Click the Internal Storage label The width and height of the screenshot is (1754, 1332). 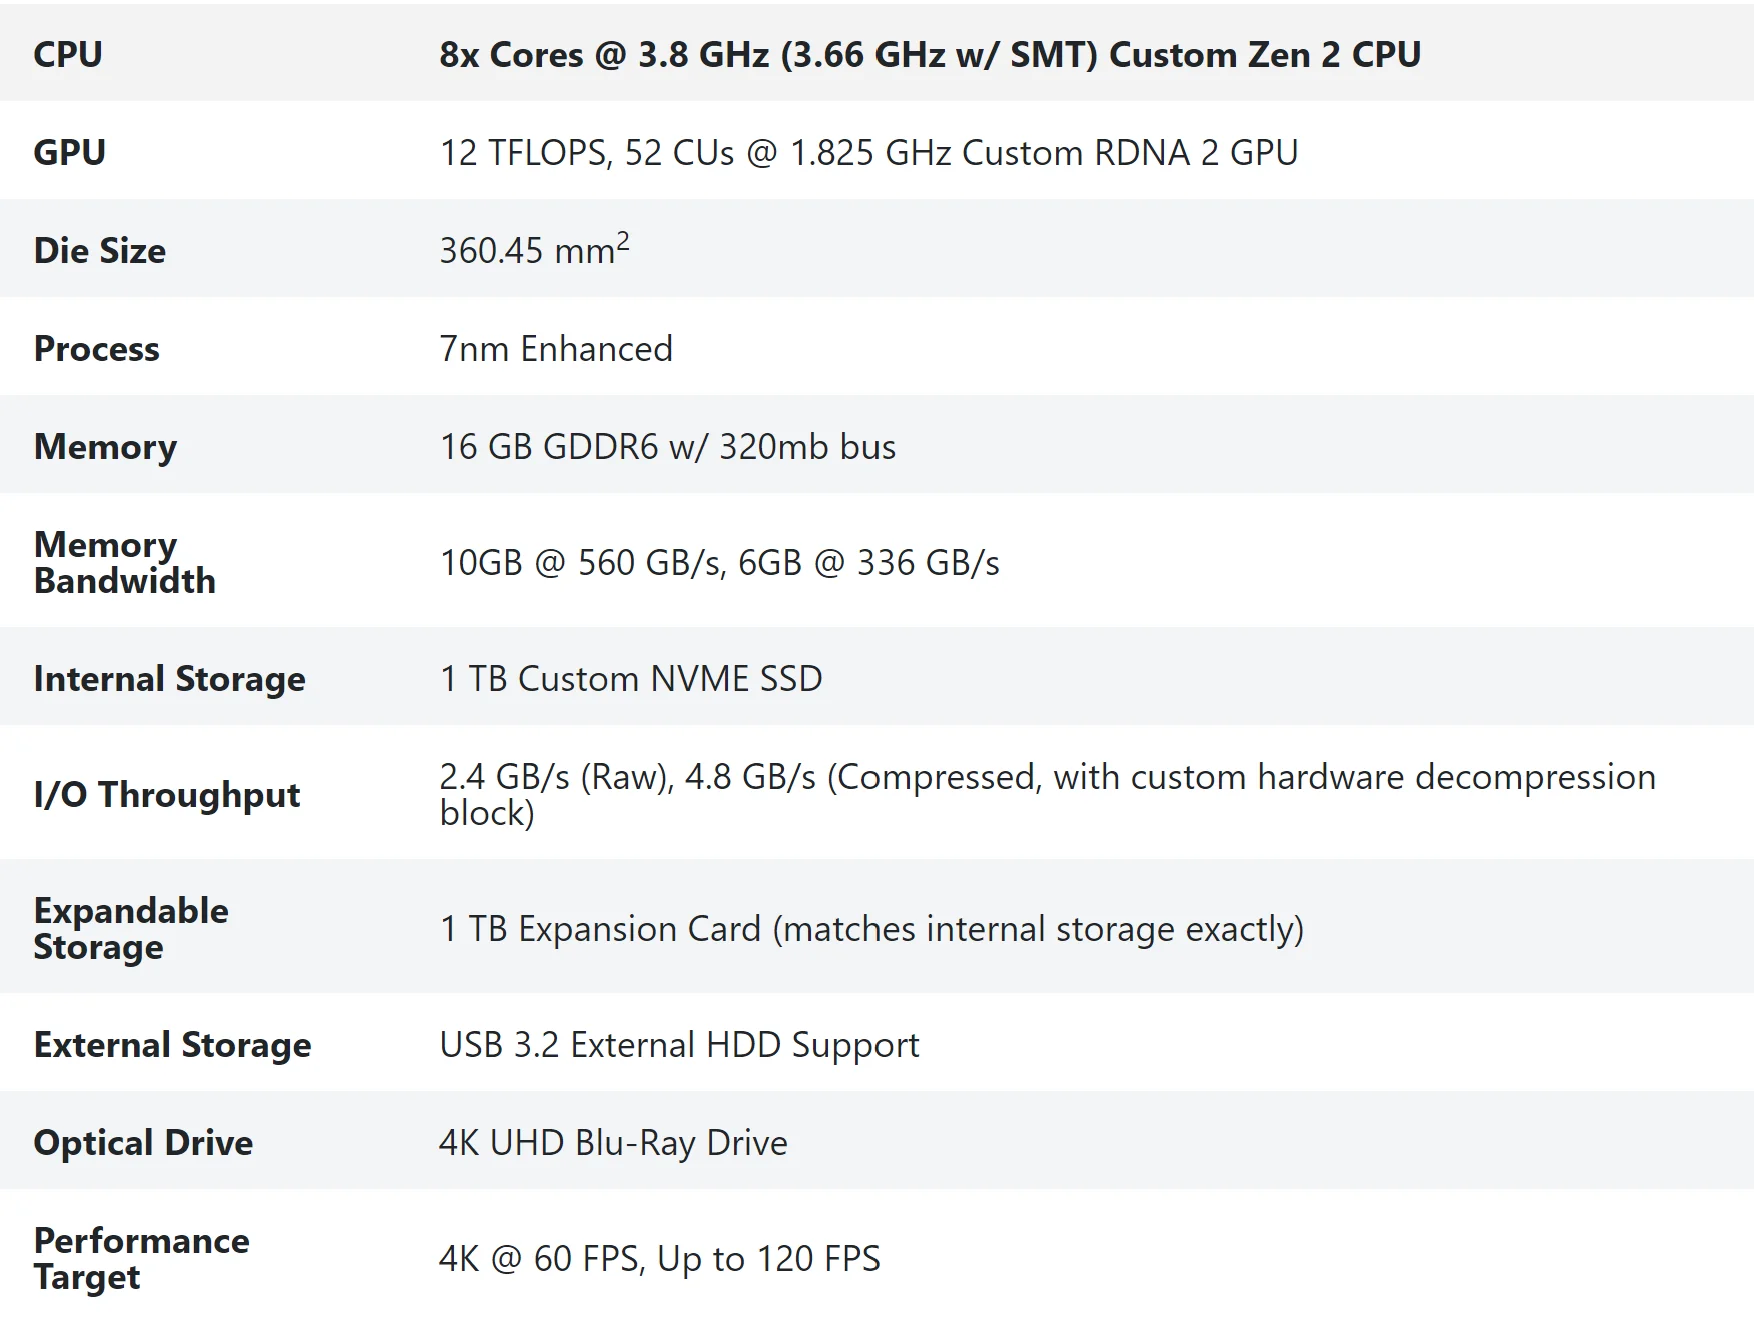pyautogui.click(x=169, y=679)
